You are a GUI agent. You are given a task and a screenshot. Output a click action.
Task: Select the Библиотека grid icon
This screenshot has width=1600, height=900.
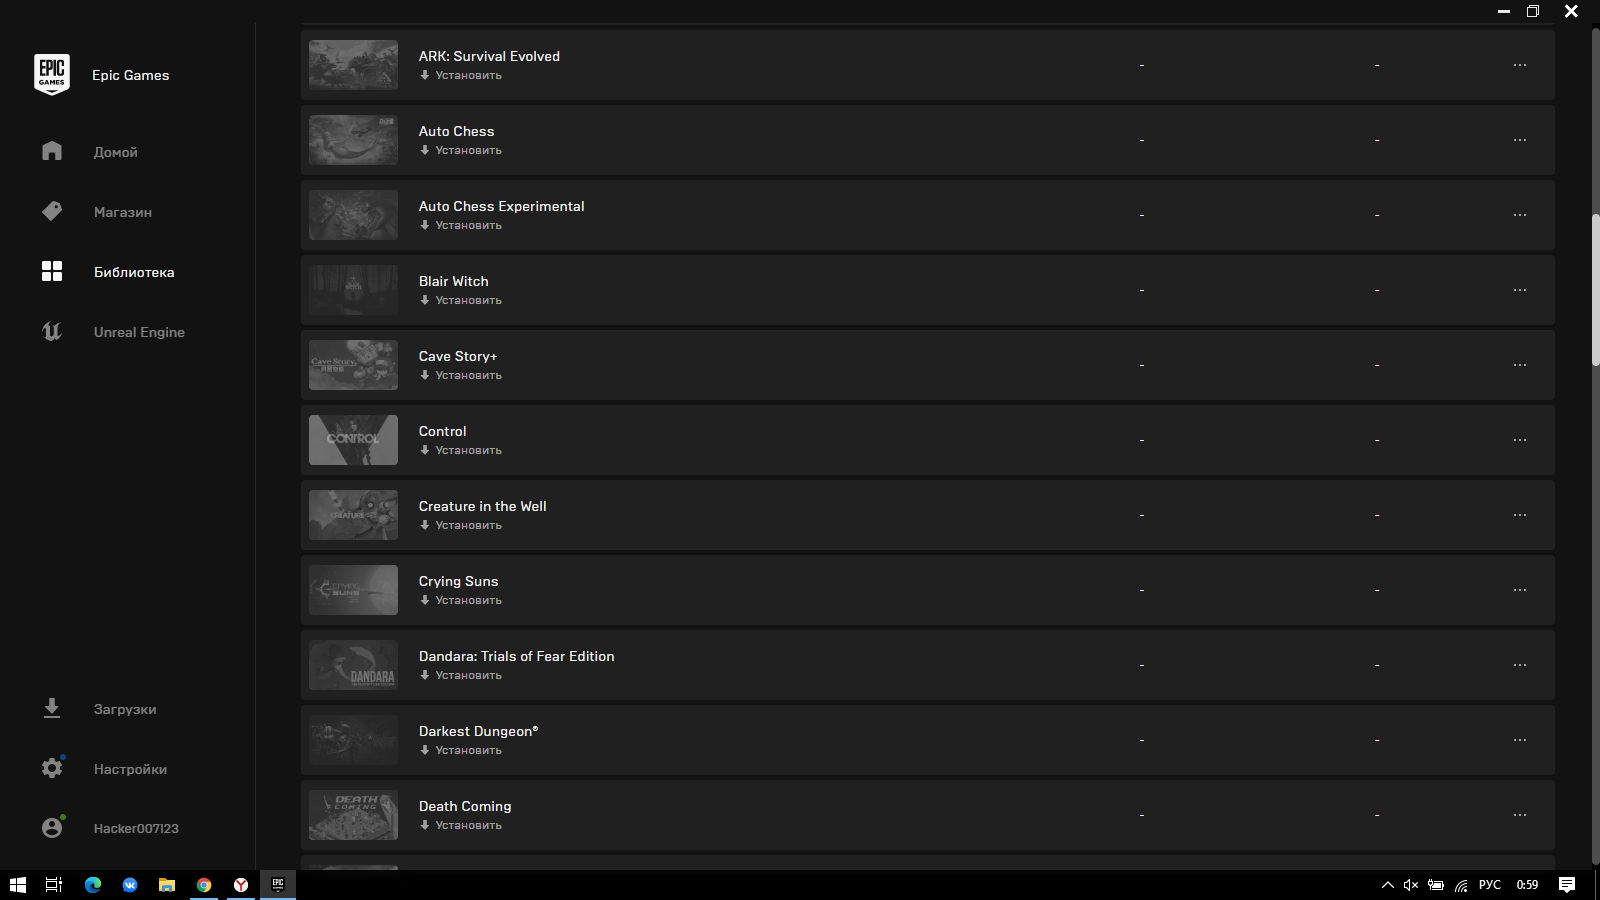pos(52,271)
